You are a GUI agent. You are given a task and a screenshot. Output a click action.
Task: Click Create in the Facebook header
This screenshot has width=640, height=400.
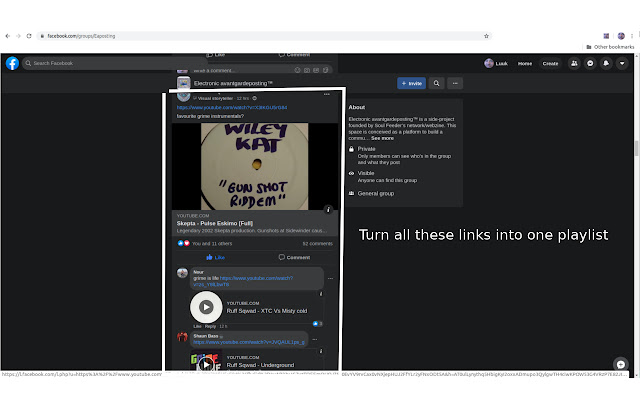[x=550, y=64]
